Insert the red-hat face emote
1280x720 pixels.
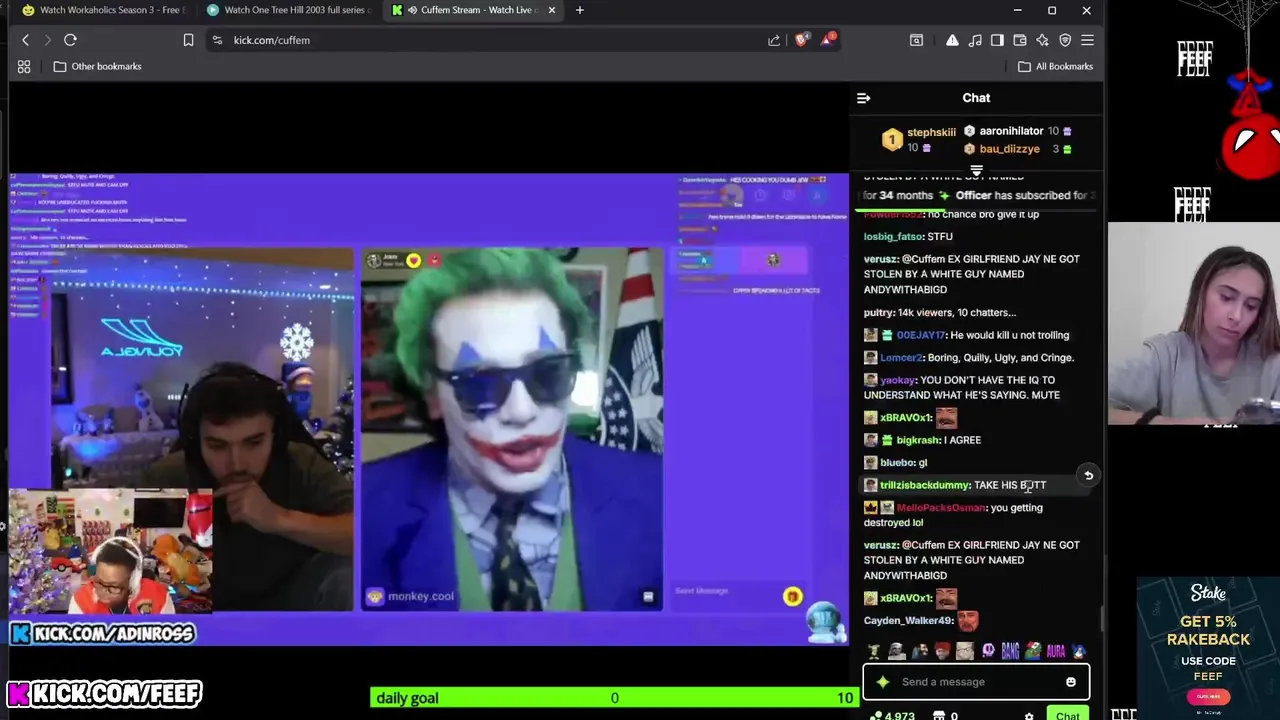(942, 652)
